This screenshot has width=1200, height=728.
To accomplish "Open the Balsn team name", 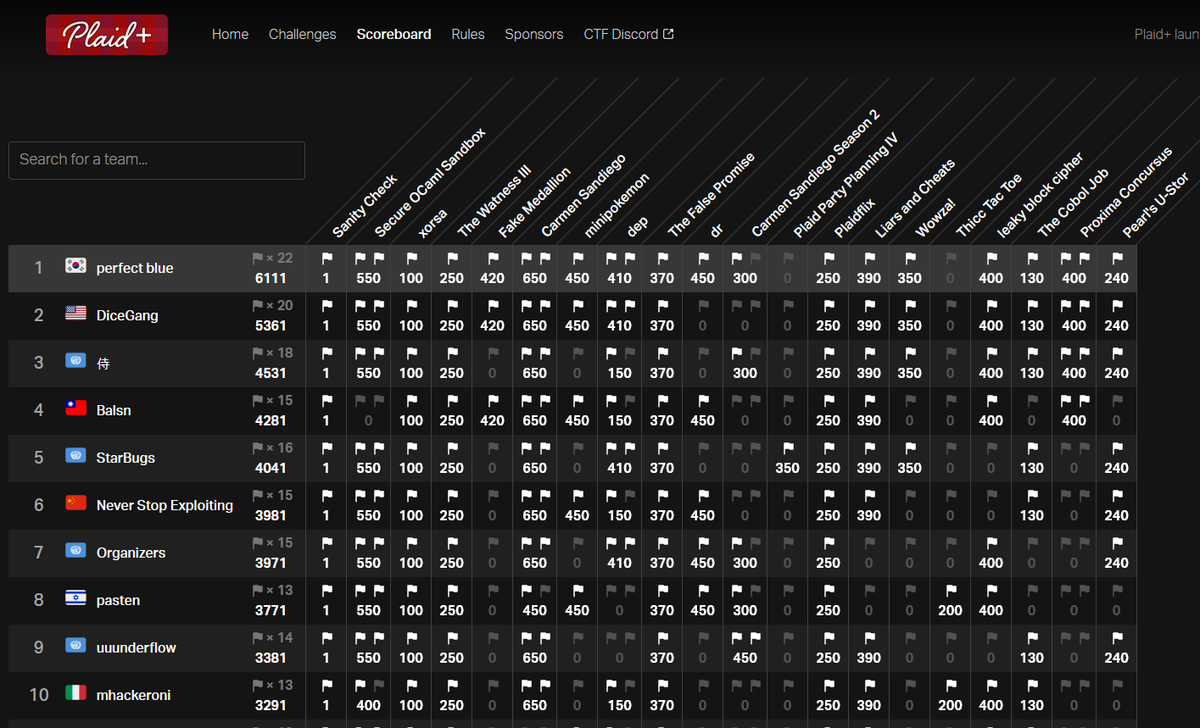I will click(x=114, y=410).
